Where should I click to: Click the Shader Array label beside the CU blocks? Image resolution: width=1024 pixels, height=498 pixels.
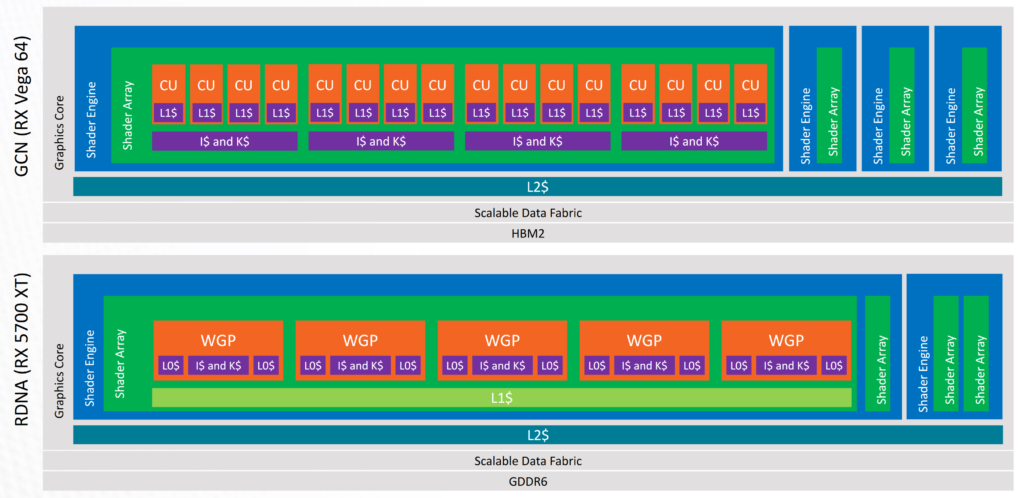click(129, 114)
